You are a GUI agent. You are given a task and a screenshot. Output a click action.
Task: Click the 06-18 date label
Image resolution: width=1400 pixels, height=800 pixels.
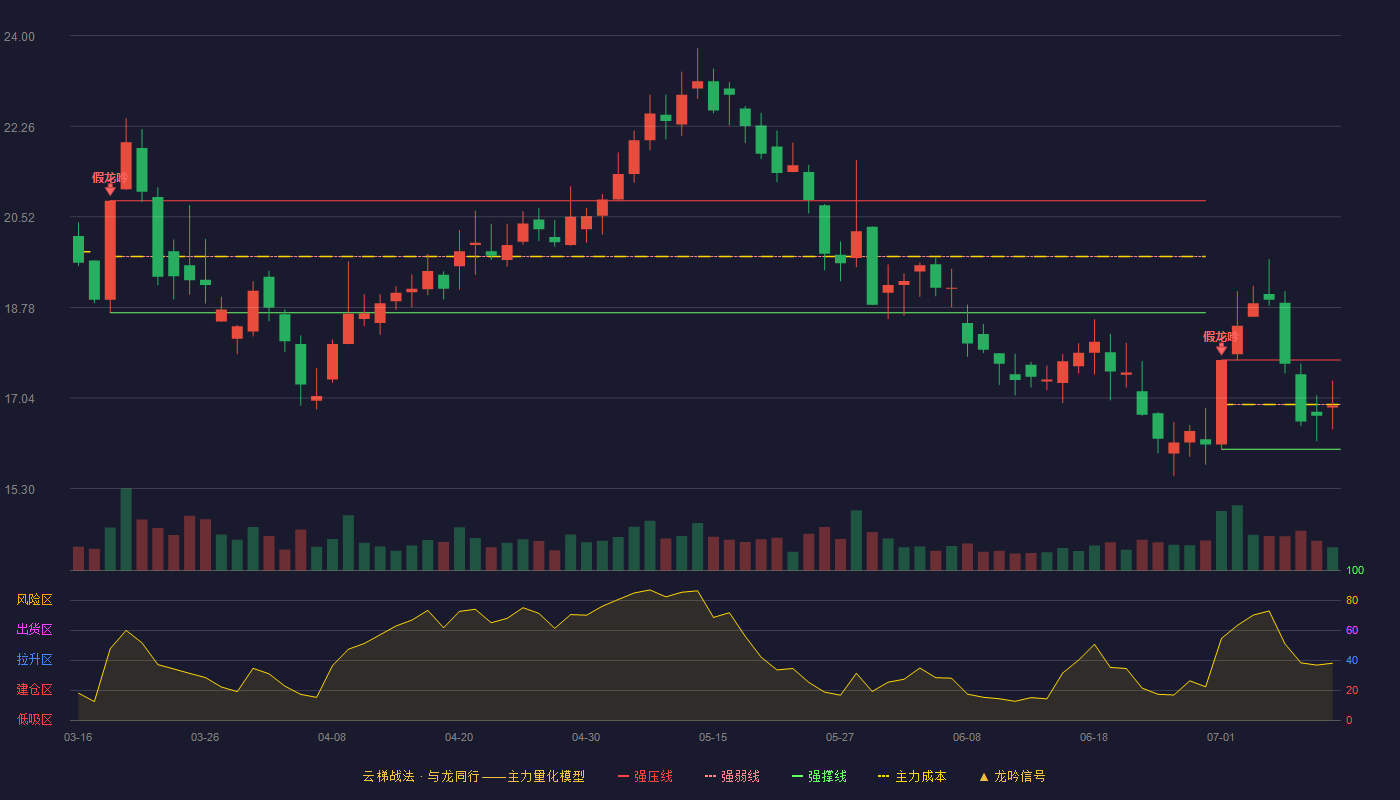pyautogui.click(x=1094, y=737)
